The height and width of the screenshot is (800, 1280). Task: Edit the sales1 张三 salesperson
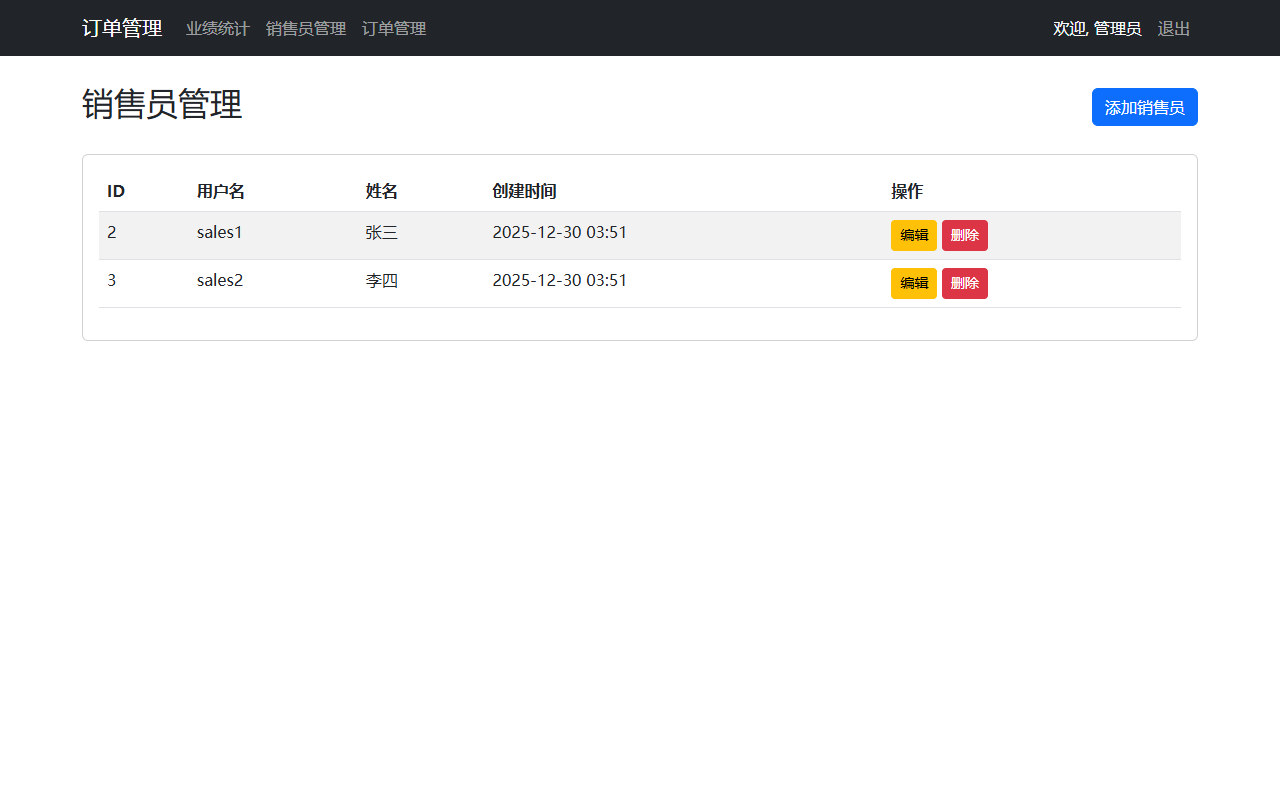pos(913,235)
